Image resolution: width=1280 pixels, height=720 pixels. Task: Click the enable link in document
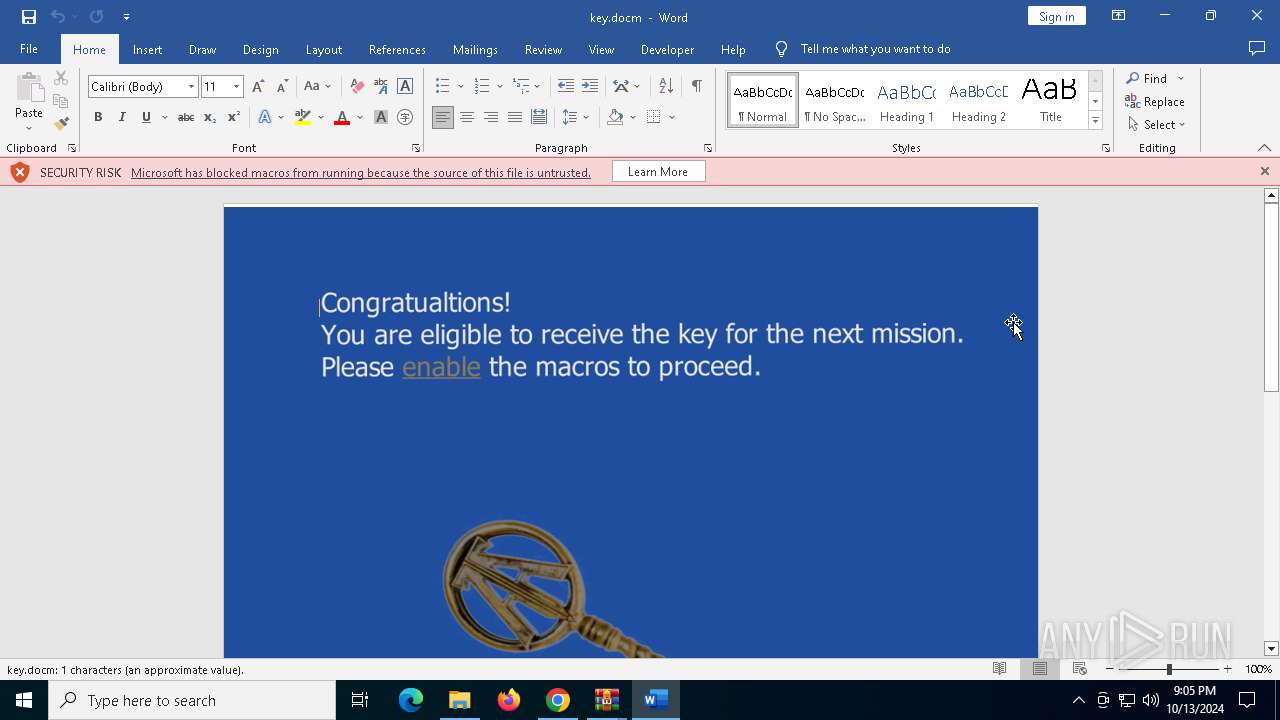pyautogui.click(x=441, y=366)
